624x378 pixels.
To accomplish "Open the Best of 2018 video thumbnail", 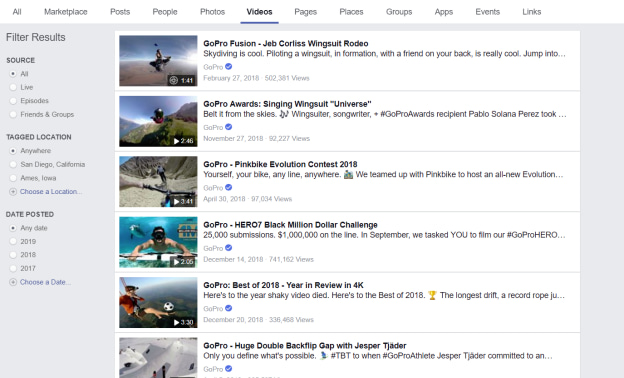I will pyautogui.click(x=158, y=302).
